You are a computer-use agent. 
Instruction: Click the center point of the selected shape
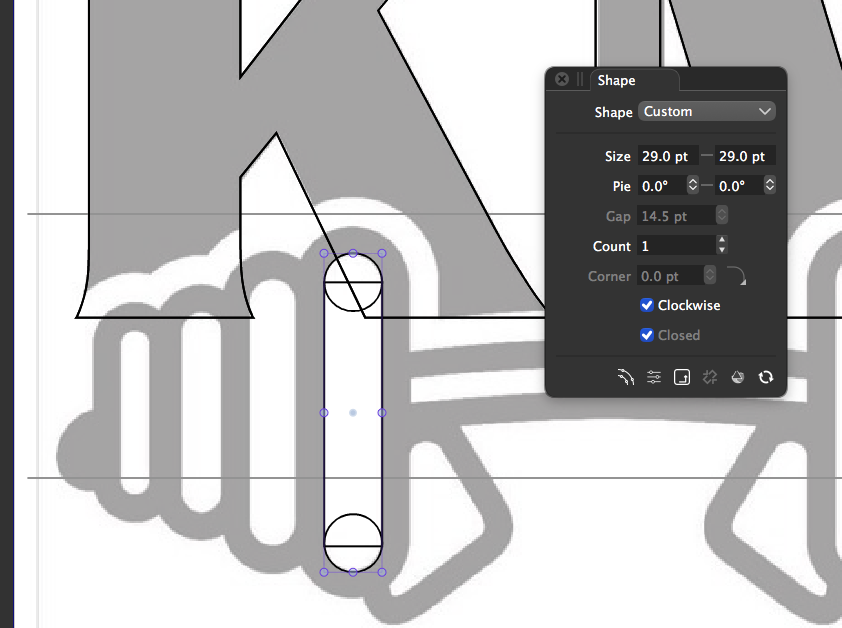click(353, 412)
